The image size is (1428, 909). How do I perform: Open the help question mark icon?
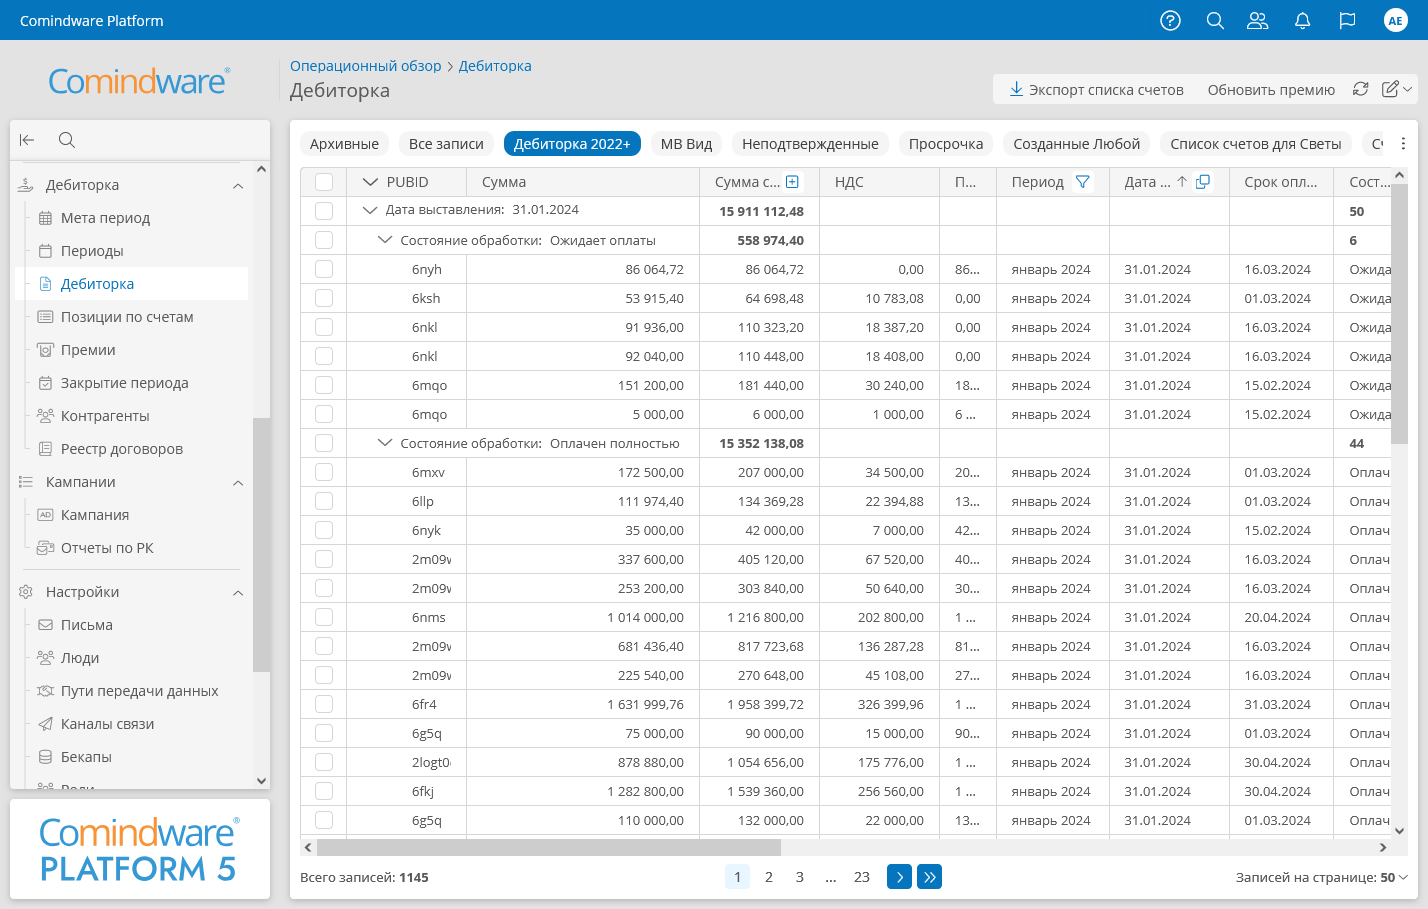pos(1170,20)
